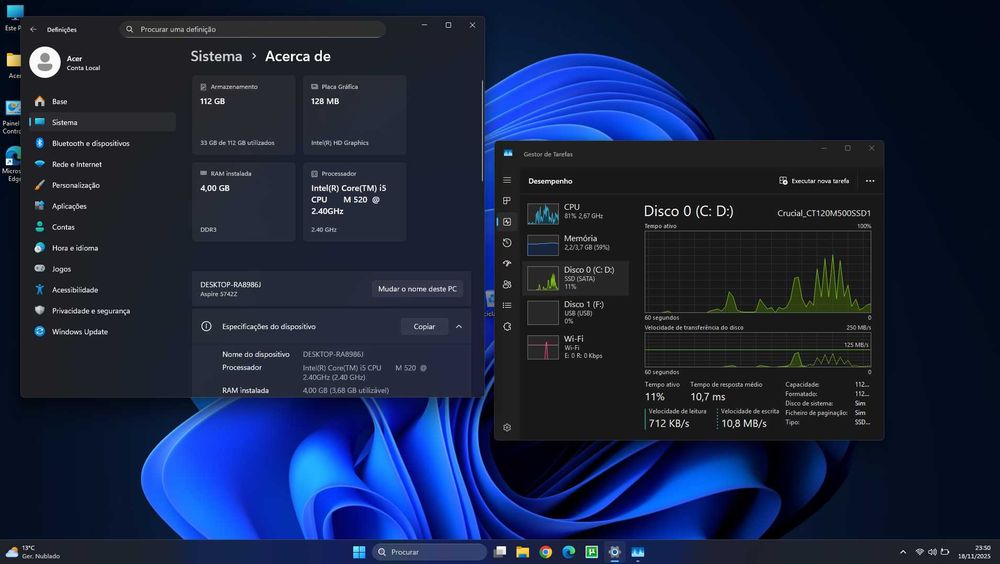The height and width of the screenshot is (564, 1000).
Task: Open App history icon in Task Manager
Action: coord(507,242)
